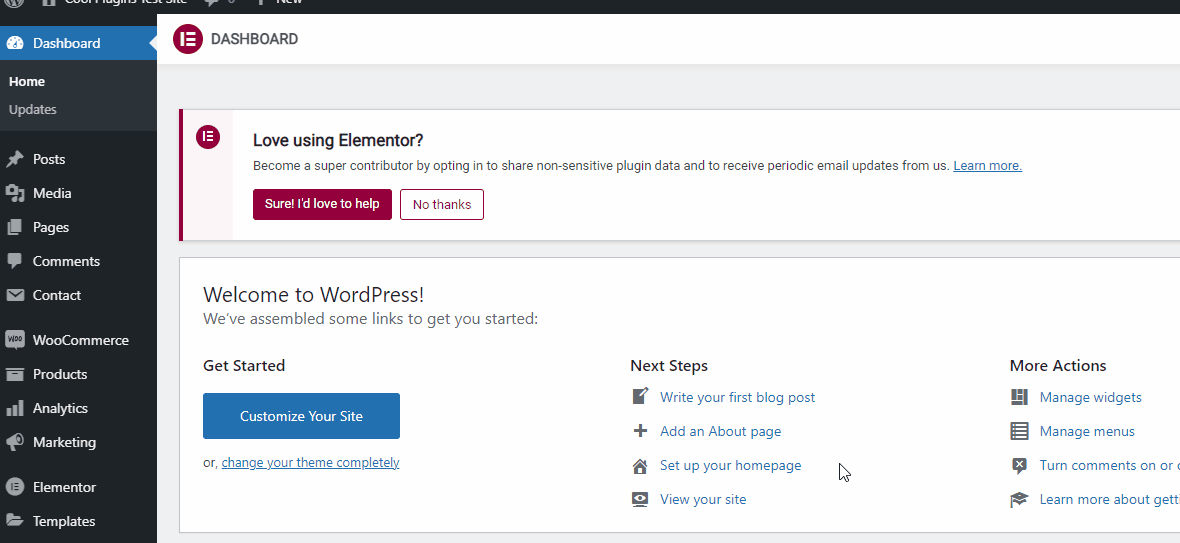The height and width of the screenshot is (543, 1180).
Task: Click the DASHBOARD title text in header
Action: (254, 39)
